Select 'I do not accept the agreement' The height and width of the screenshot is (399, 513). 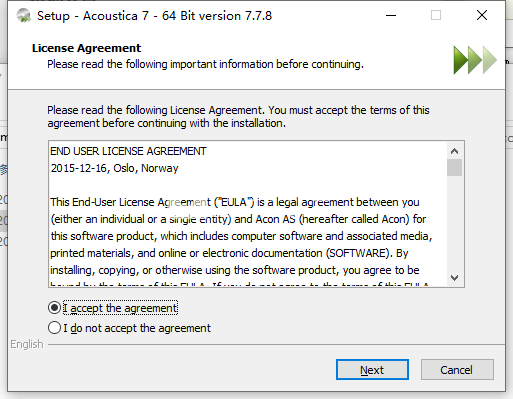54,328
